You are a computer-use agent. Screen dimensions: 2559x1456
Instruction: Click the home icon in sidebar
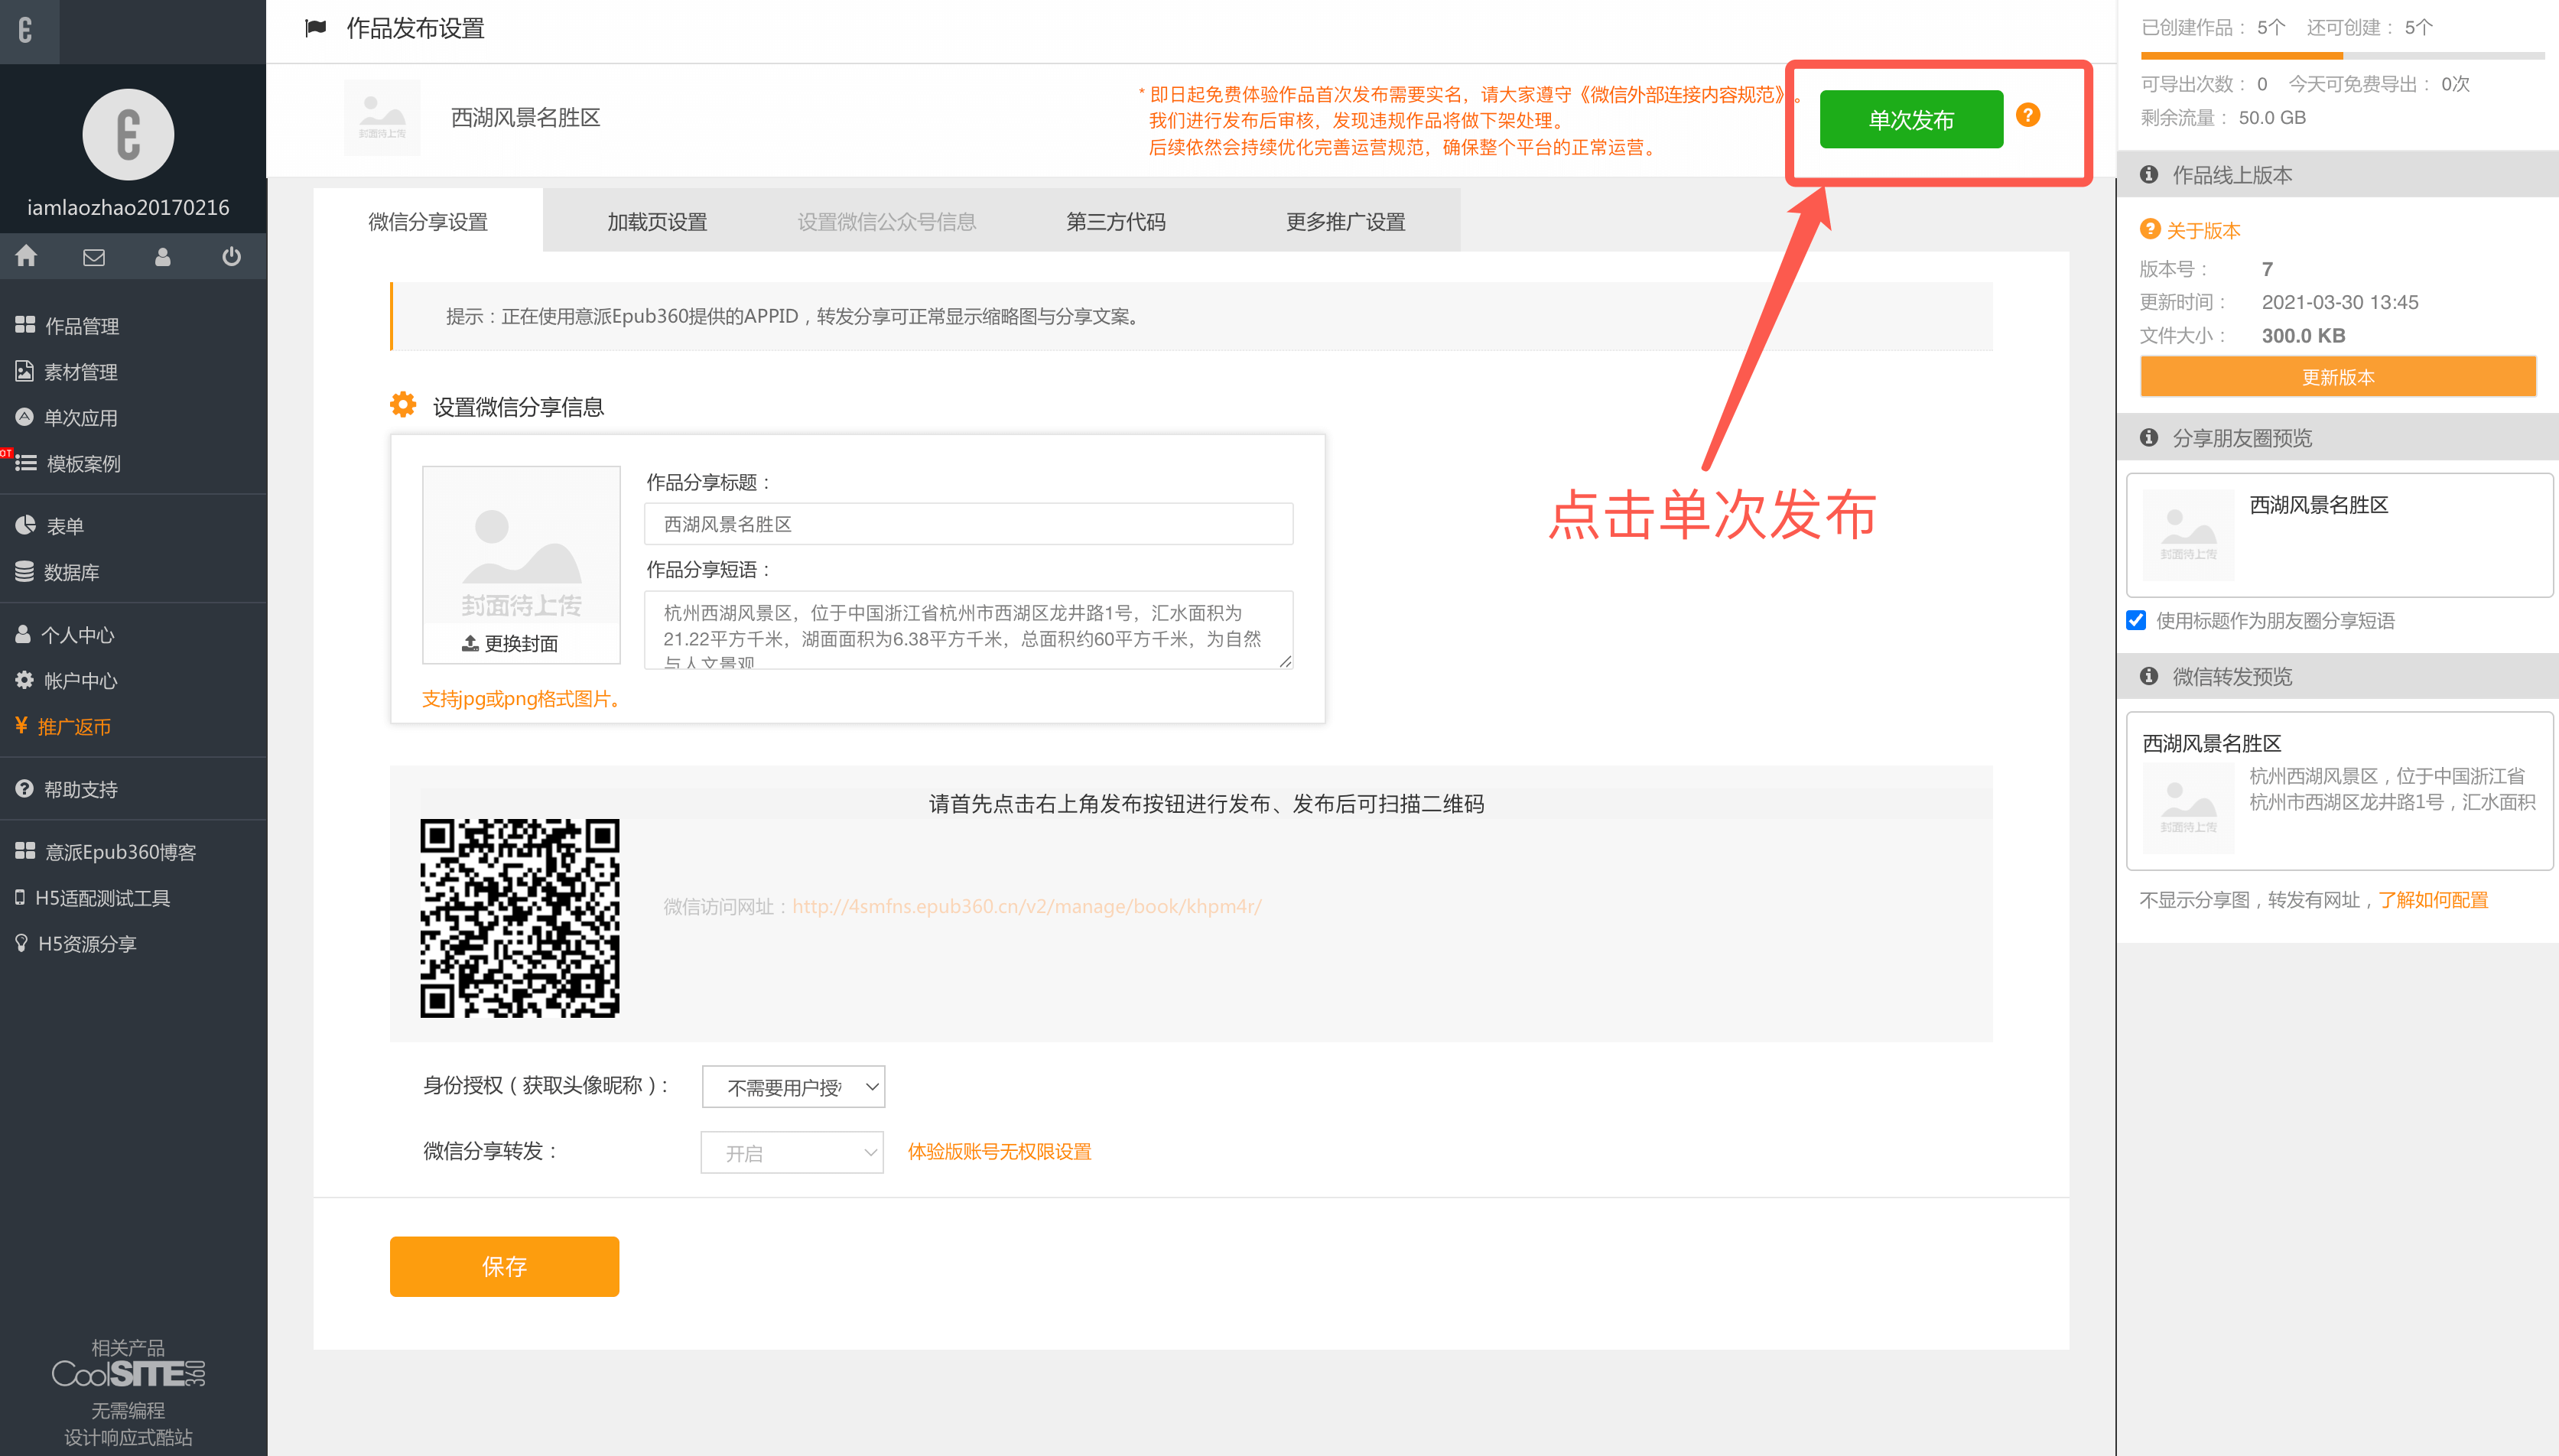click(x=26, y=257)
